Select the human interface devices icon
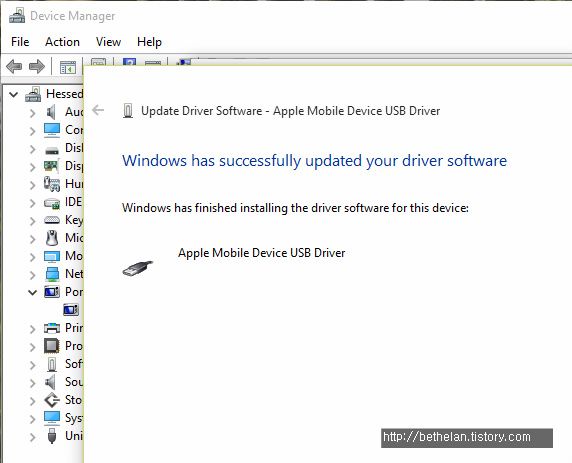The image size is (572, 463). tap(52, 184)
